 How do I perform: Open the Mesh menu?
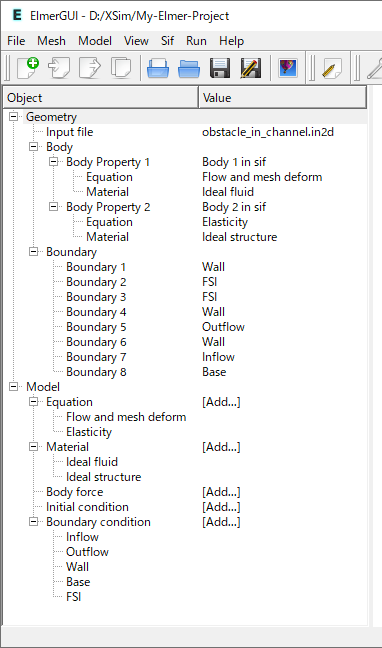coord(51,41)
